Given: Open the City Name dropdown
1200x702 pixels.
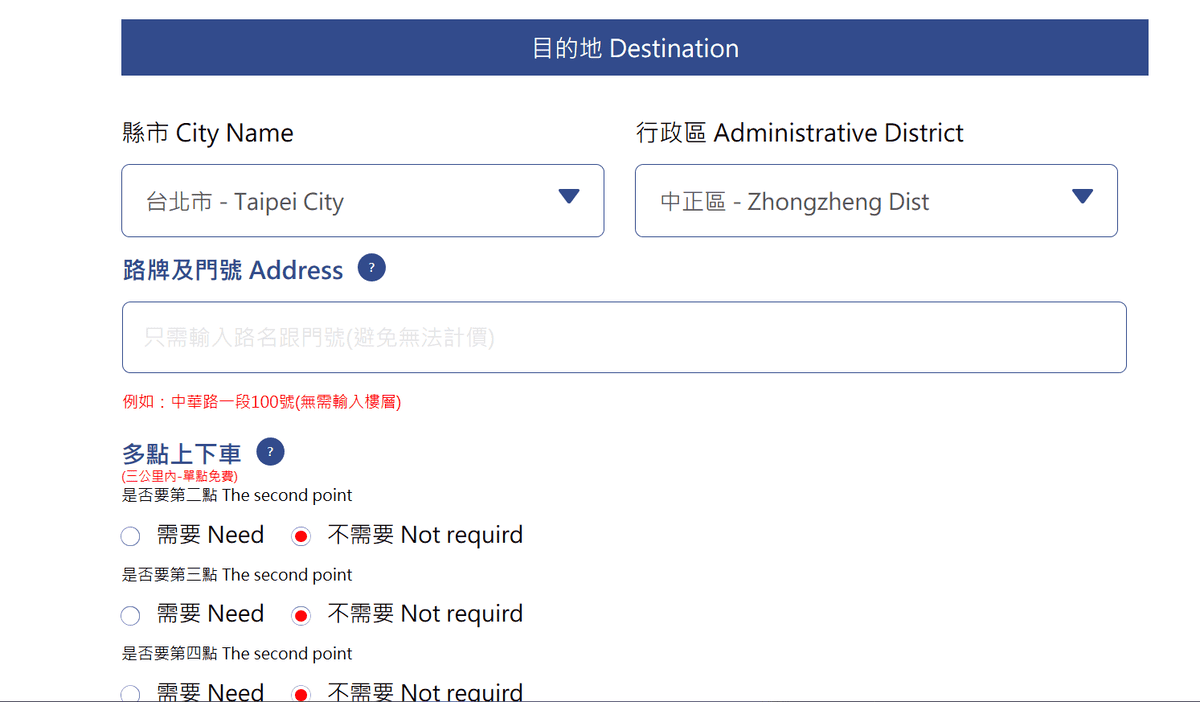Looking at the screenshot, I should click(x=362, y=201).
